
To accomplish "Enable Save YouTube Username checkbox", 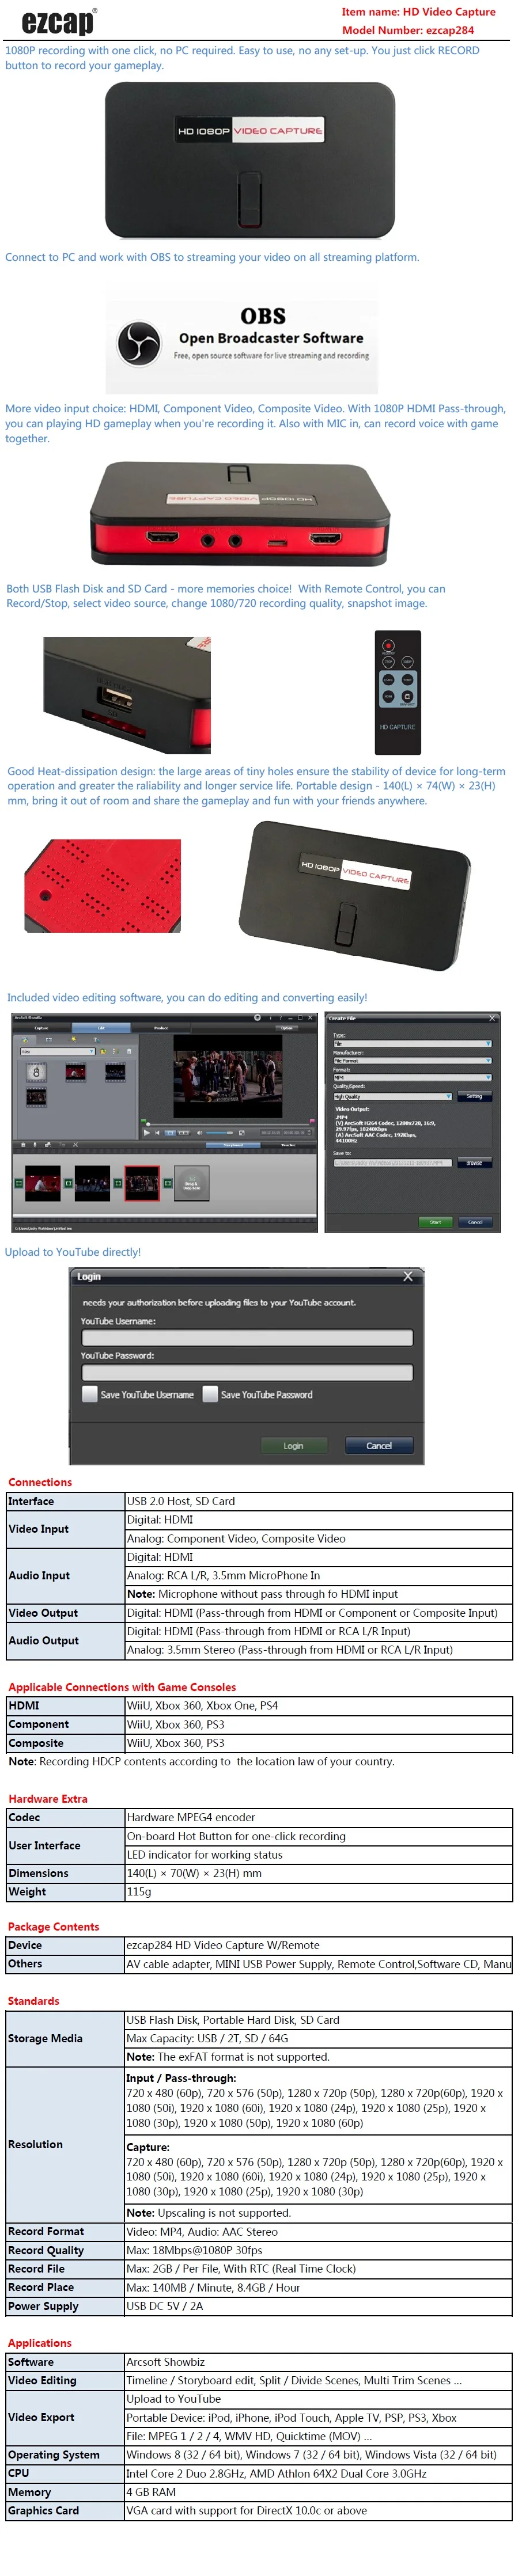I will click(89, 1394).
